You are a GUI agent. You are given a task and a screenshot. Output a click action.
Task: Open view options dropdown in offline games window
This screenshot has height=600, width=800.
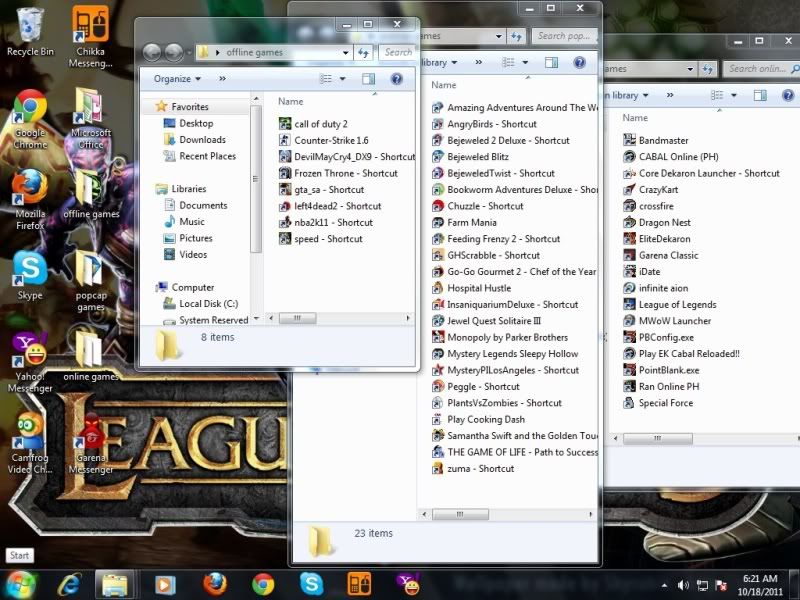pos(342,79)
